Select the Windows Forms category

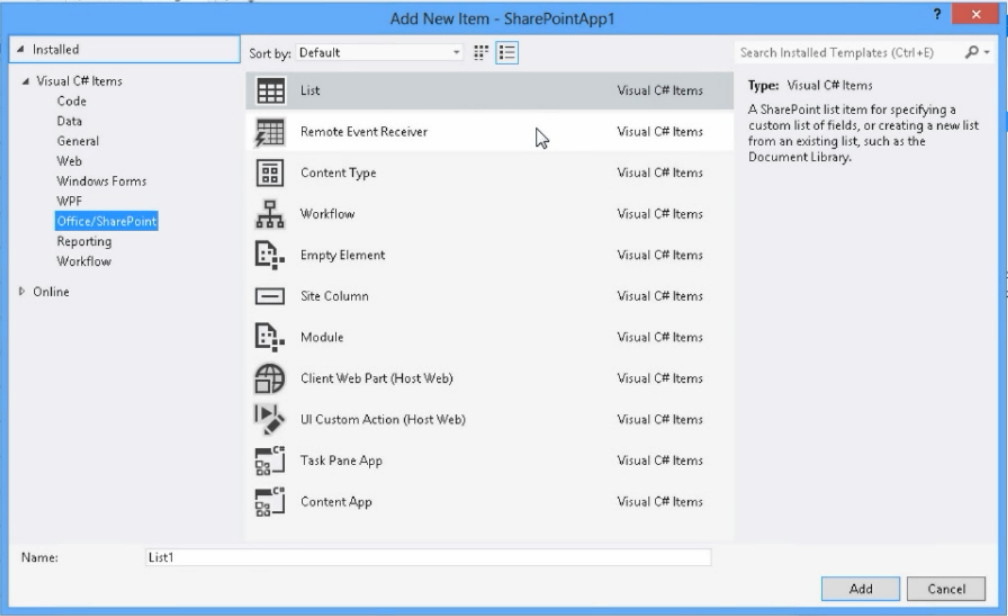[x=102, y=181]
